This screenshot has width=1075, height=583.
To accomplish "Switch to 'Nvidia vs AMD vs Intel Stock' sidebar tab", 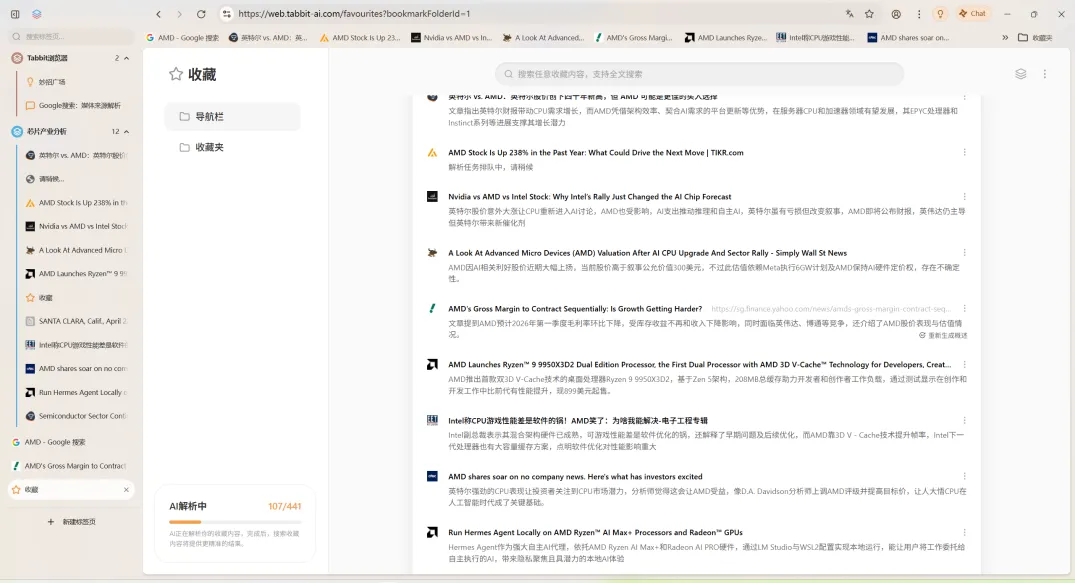I will point(75,226).
